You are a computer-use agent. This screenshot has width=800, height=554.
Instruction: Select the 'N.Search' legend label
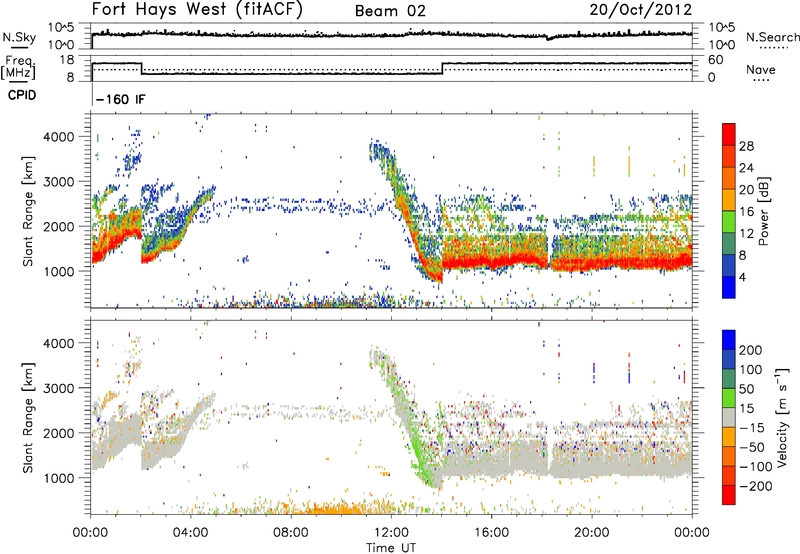point(772,37)
